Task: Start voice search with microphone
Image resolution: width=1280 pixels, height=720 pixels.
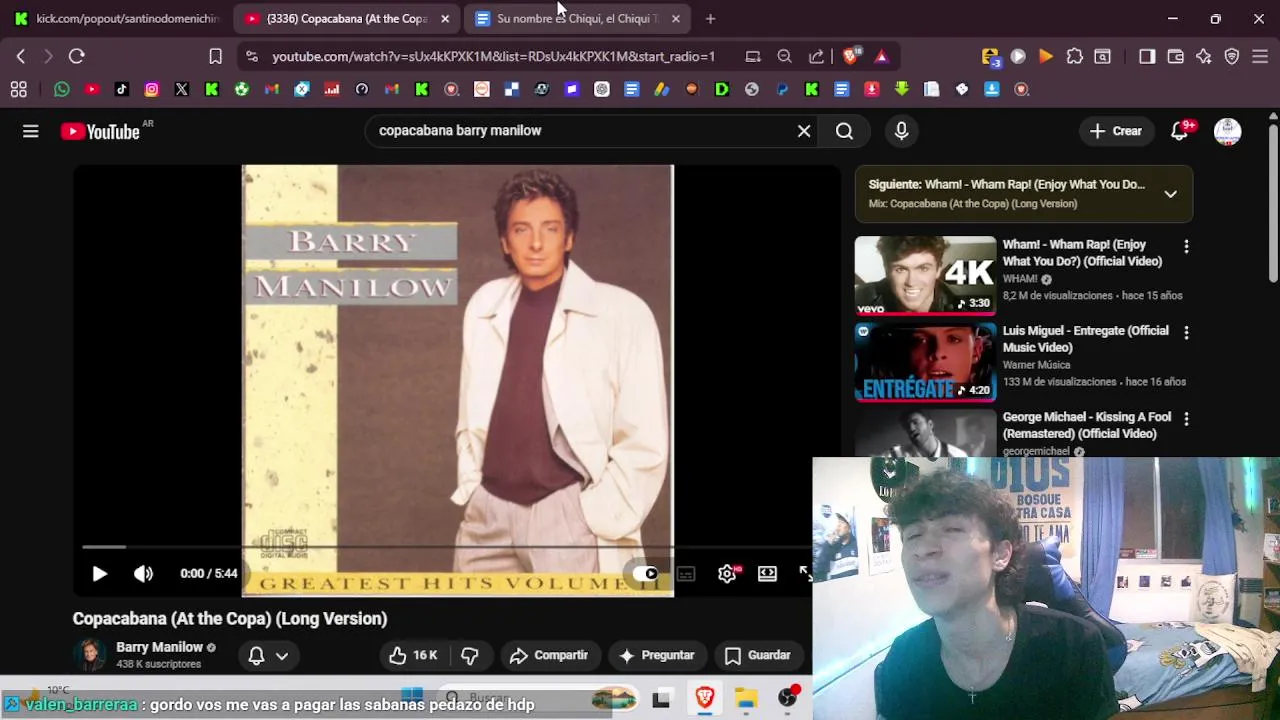Action: pyautogui.click(x=901, y=131)
